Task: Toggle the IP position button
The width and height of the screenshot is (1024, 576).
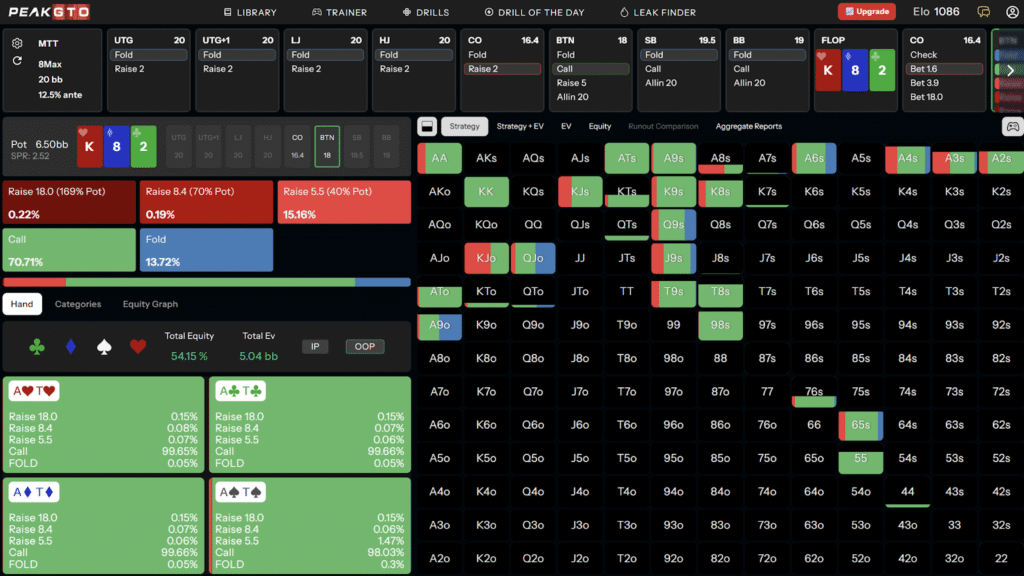Action: coord(315,347)
